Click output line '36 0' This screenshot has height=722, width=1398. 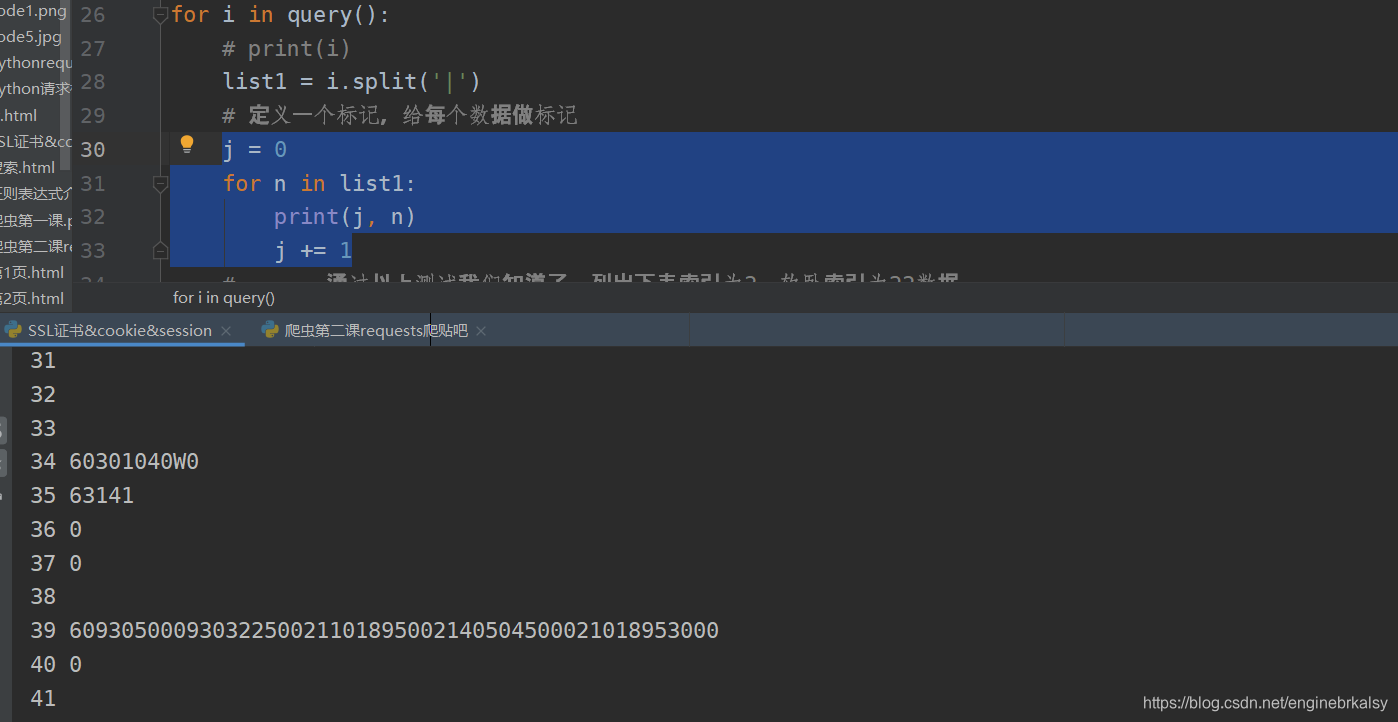(56, 530)
